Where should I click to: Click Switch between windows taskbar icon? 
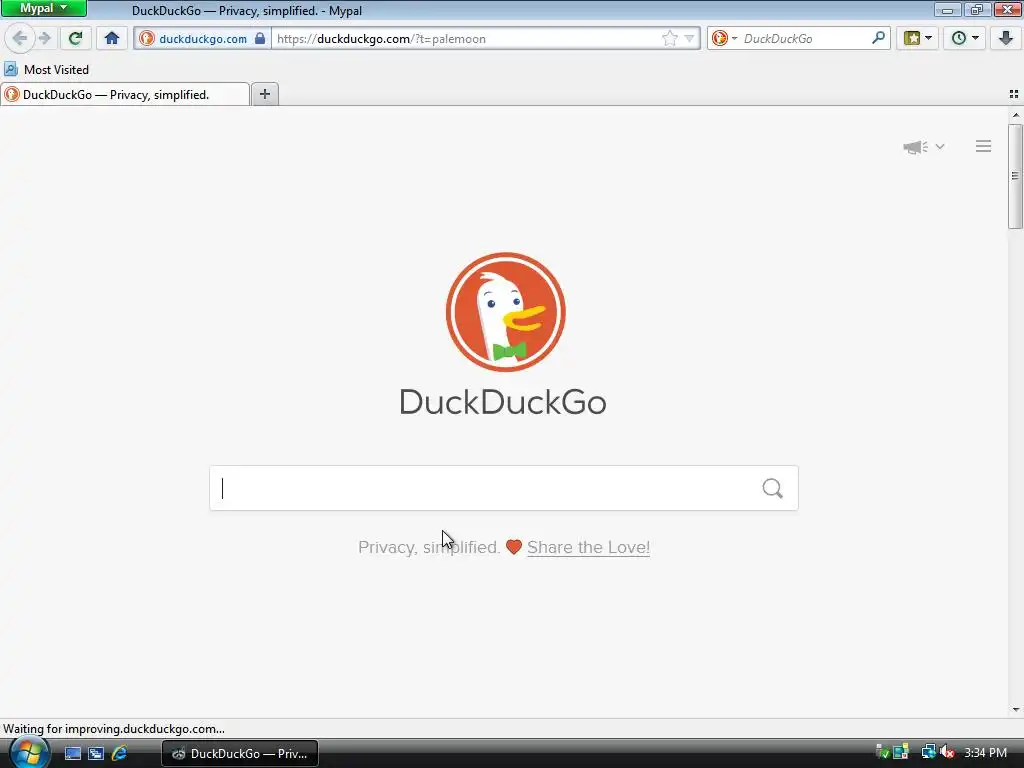click(x=96, y=754)
